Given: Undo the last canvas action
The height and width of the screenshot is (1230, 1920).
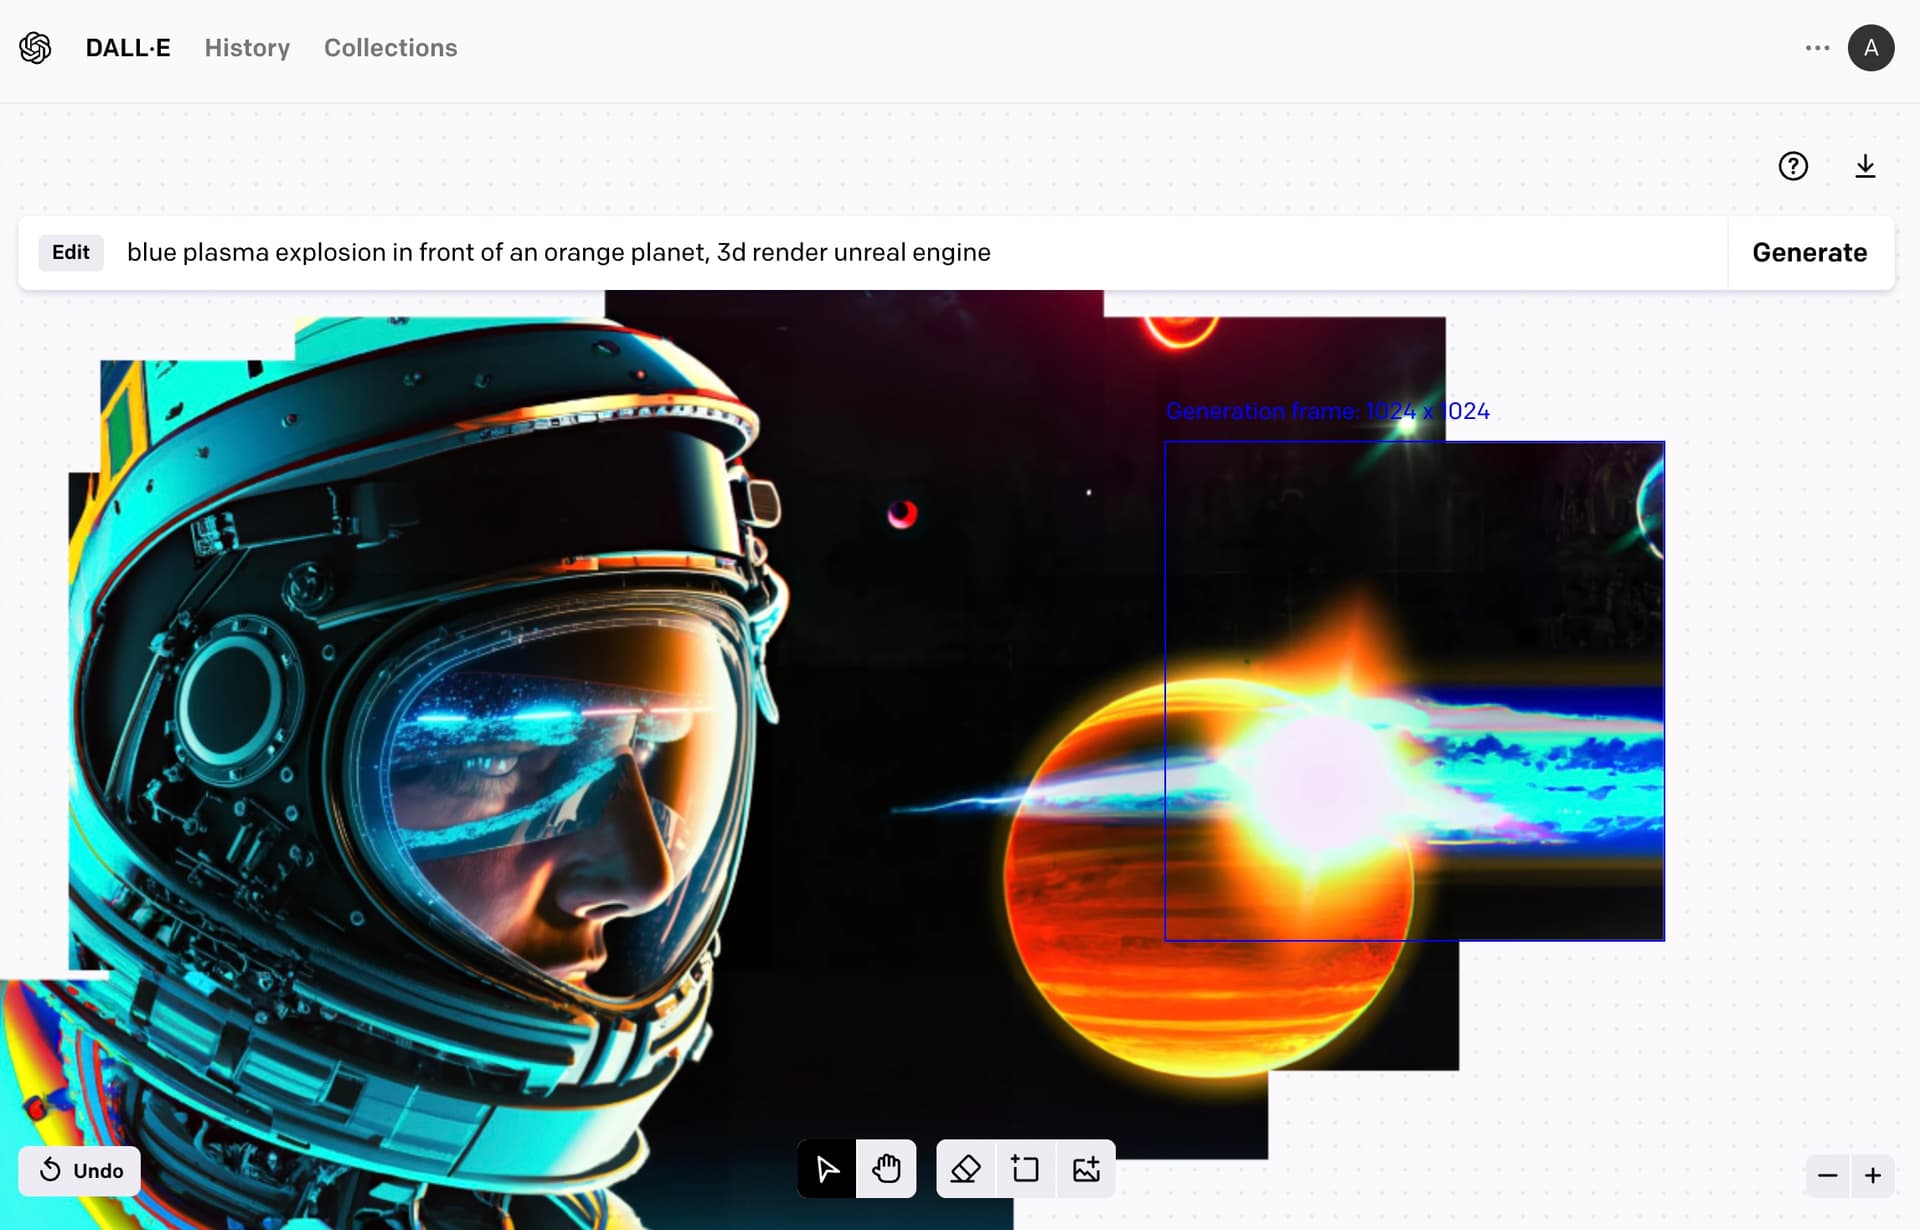Looking at the screenshot, I should [79, 1171].
